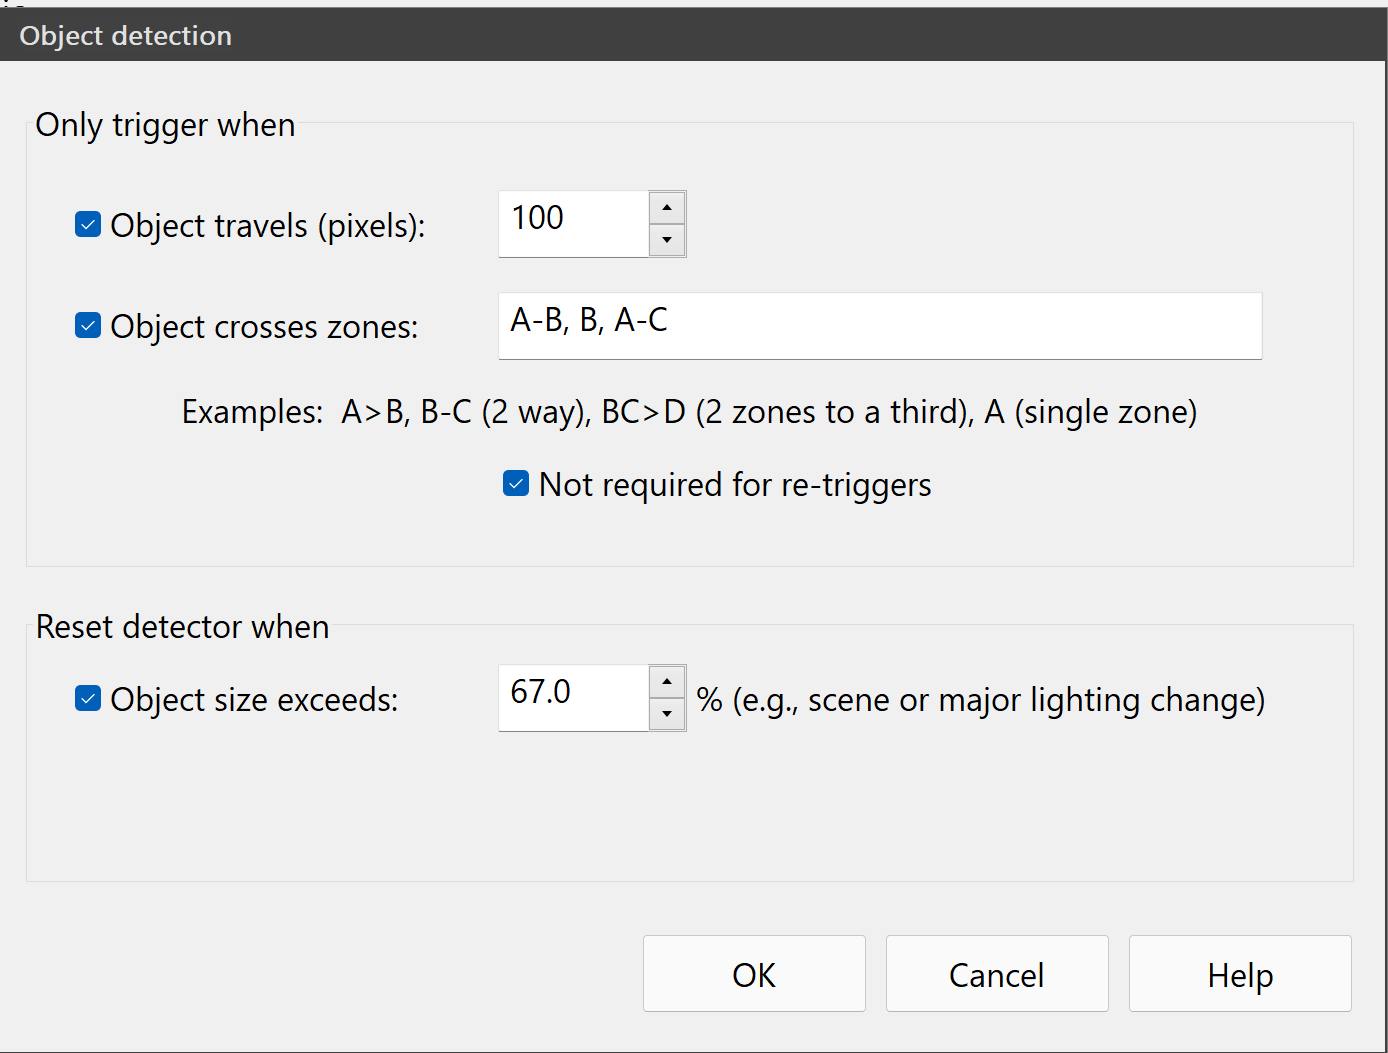Screen dimensions: 1388x1053
Task: Toggle the Object size exceeds checkbox
Action: pos(88,699)
